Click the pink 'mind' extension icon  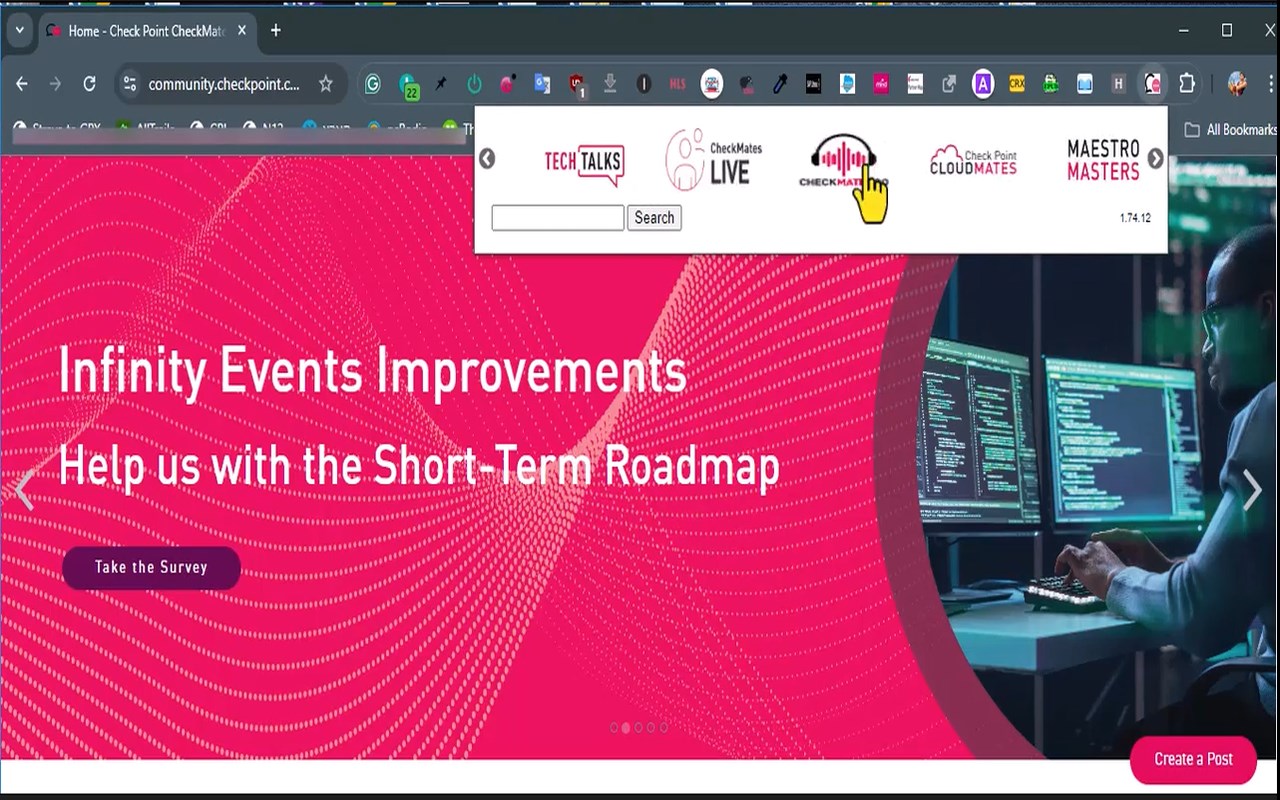(x=881, y=84)
